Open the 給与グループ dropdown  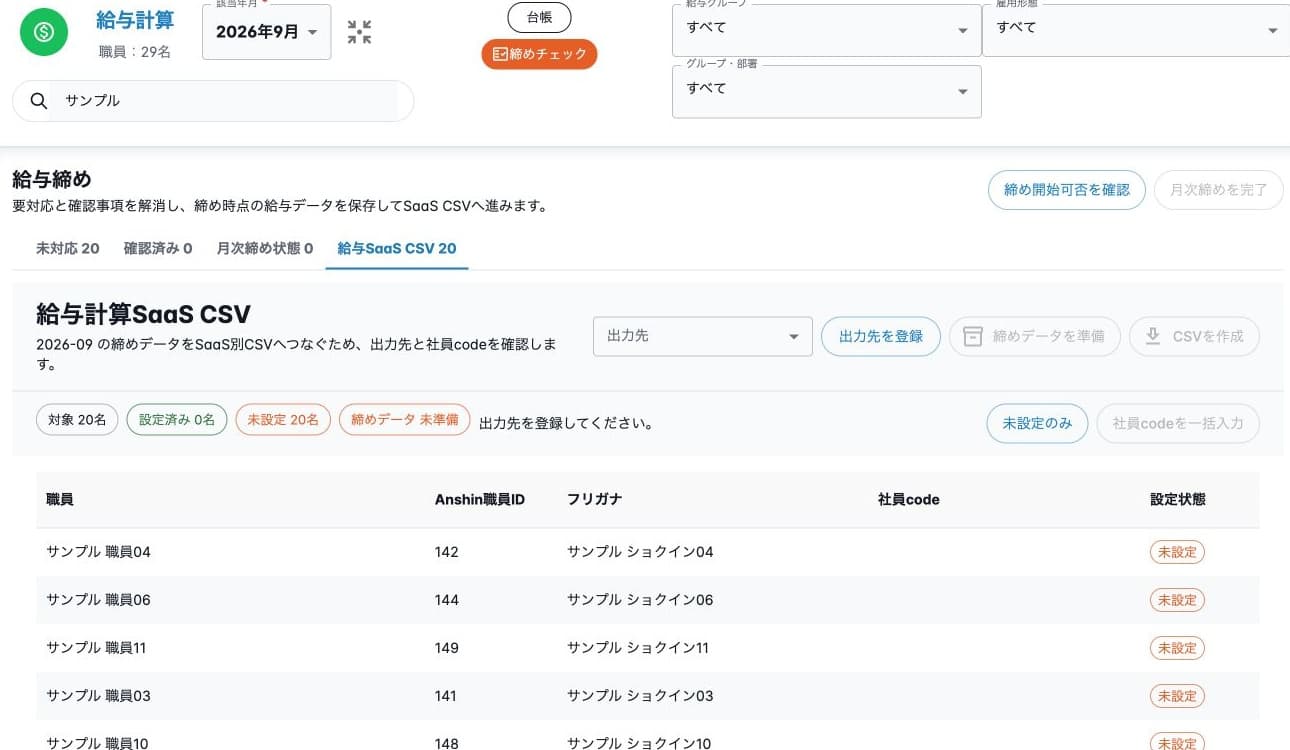[826, 29]
